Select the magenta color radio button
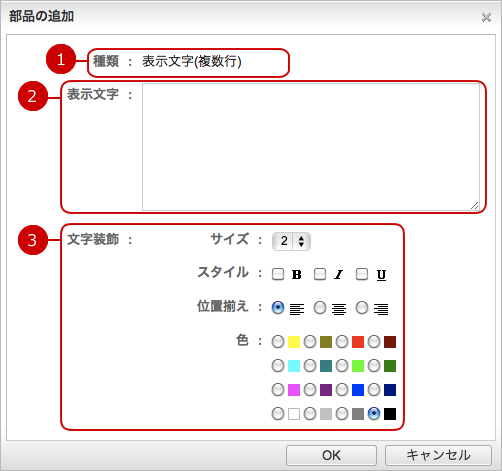 point(278,390)
